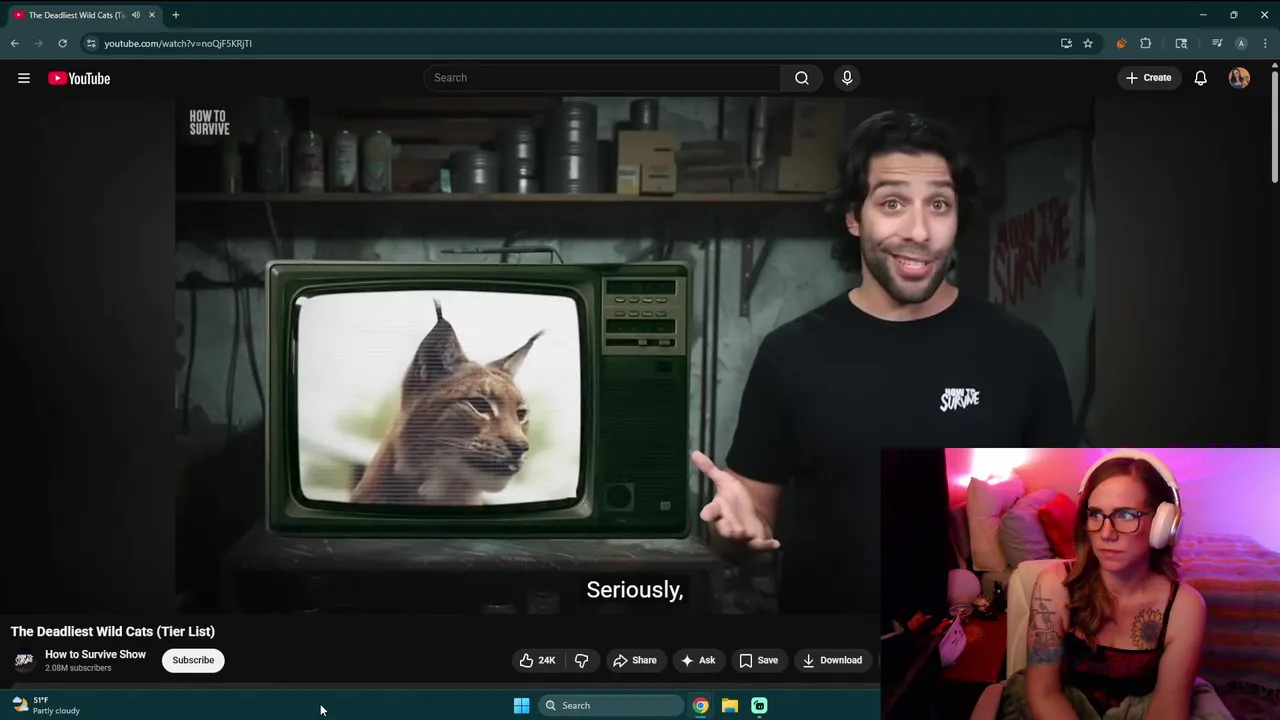The image size is (1280, 720).
Task: Open a new browser tab
Action: (175, 15)
